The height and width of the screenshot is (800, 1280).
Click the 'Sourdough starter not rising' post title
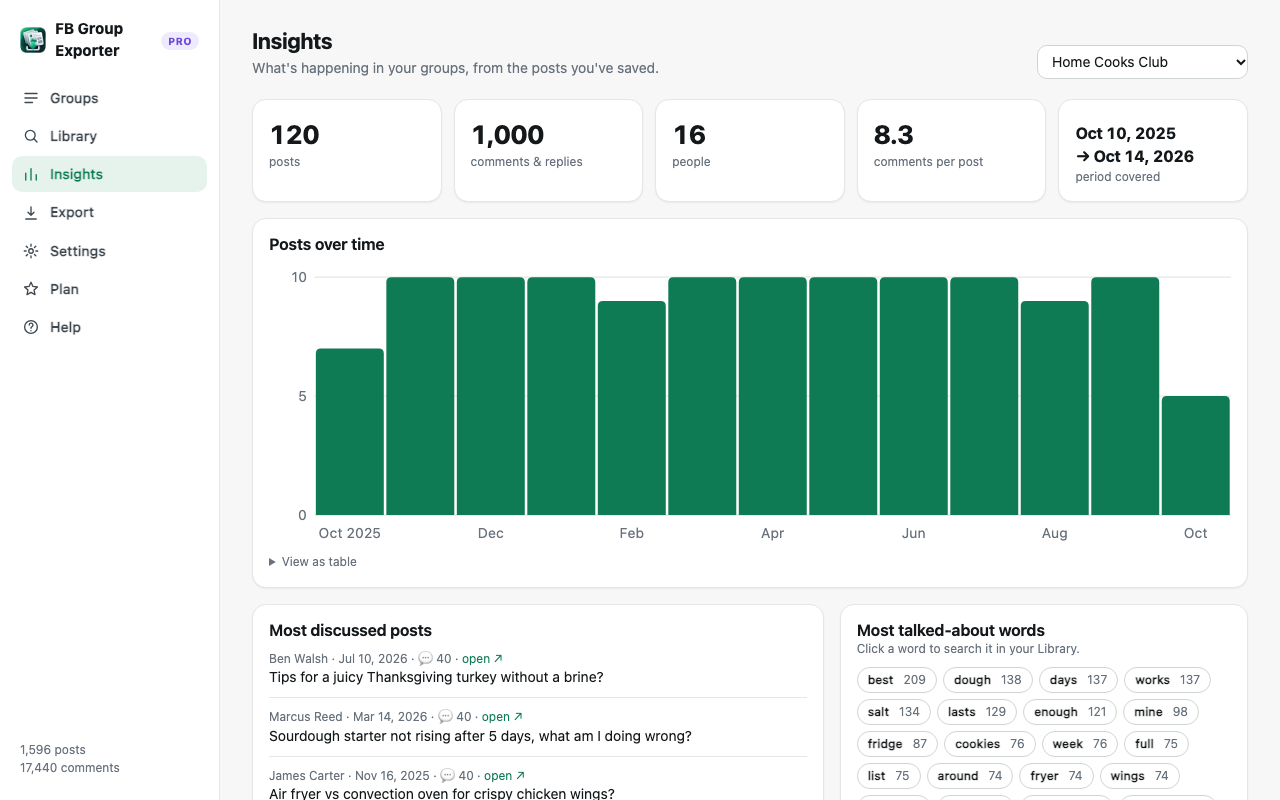pyautogui.click(x=480, y=736)
